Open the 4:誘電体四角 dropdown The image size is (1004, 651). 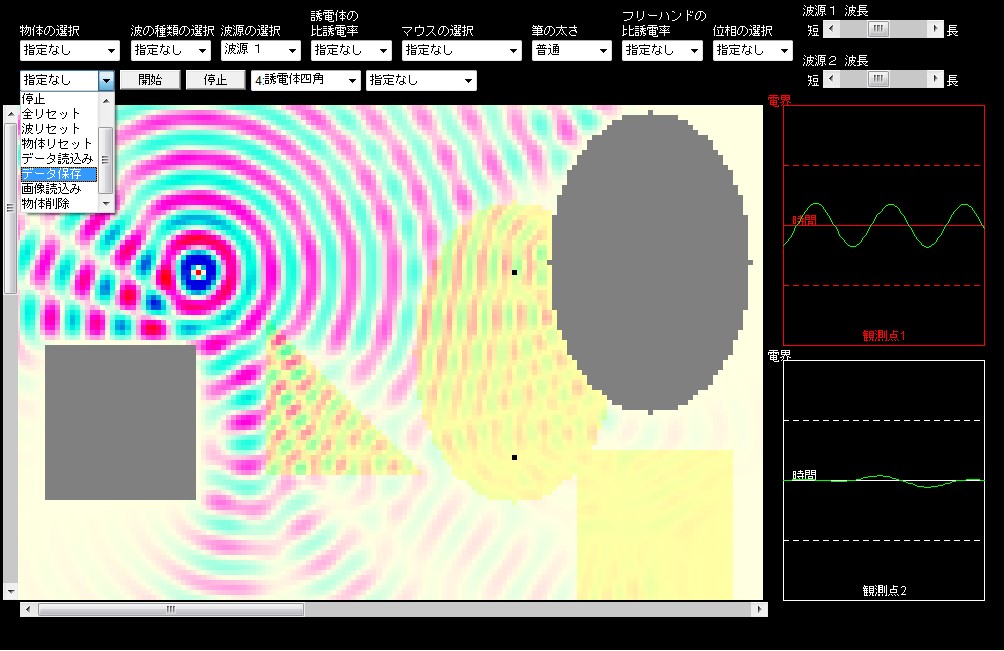pyautogui.click(x=305, y=80)
